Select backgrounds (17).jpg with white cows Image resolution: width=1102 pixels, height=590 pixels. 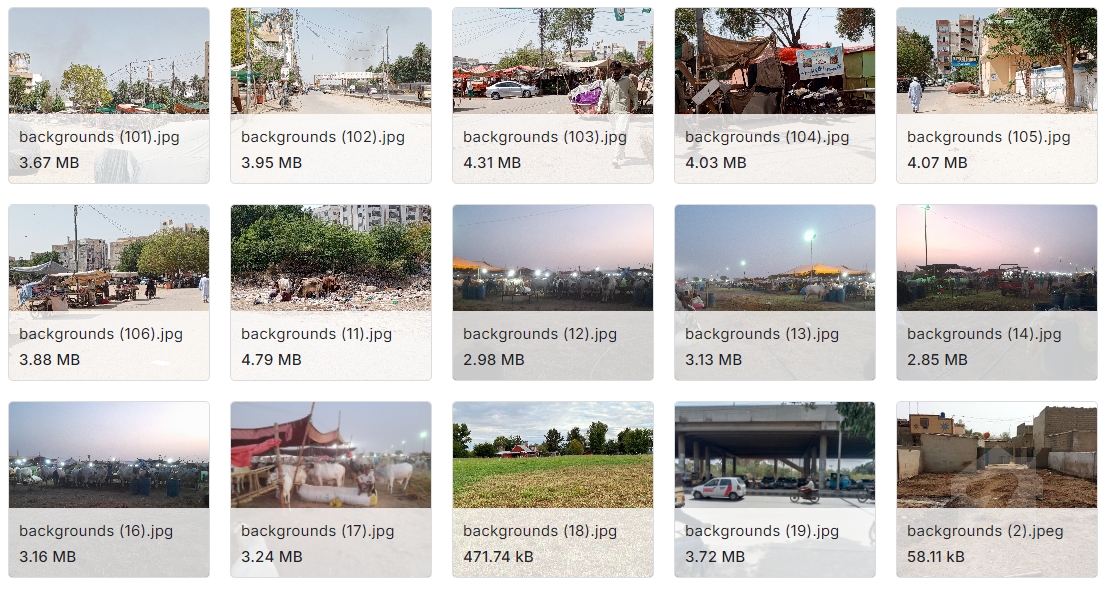point(331,454)
